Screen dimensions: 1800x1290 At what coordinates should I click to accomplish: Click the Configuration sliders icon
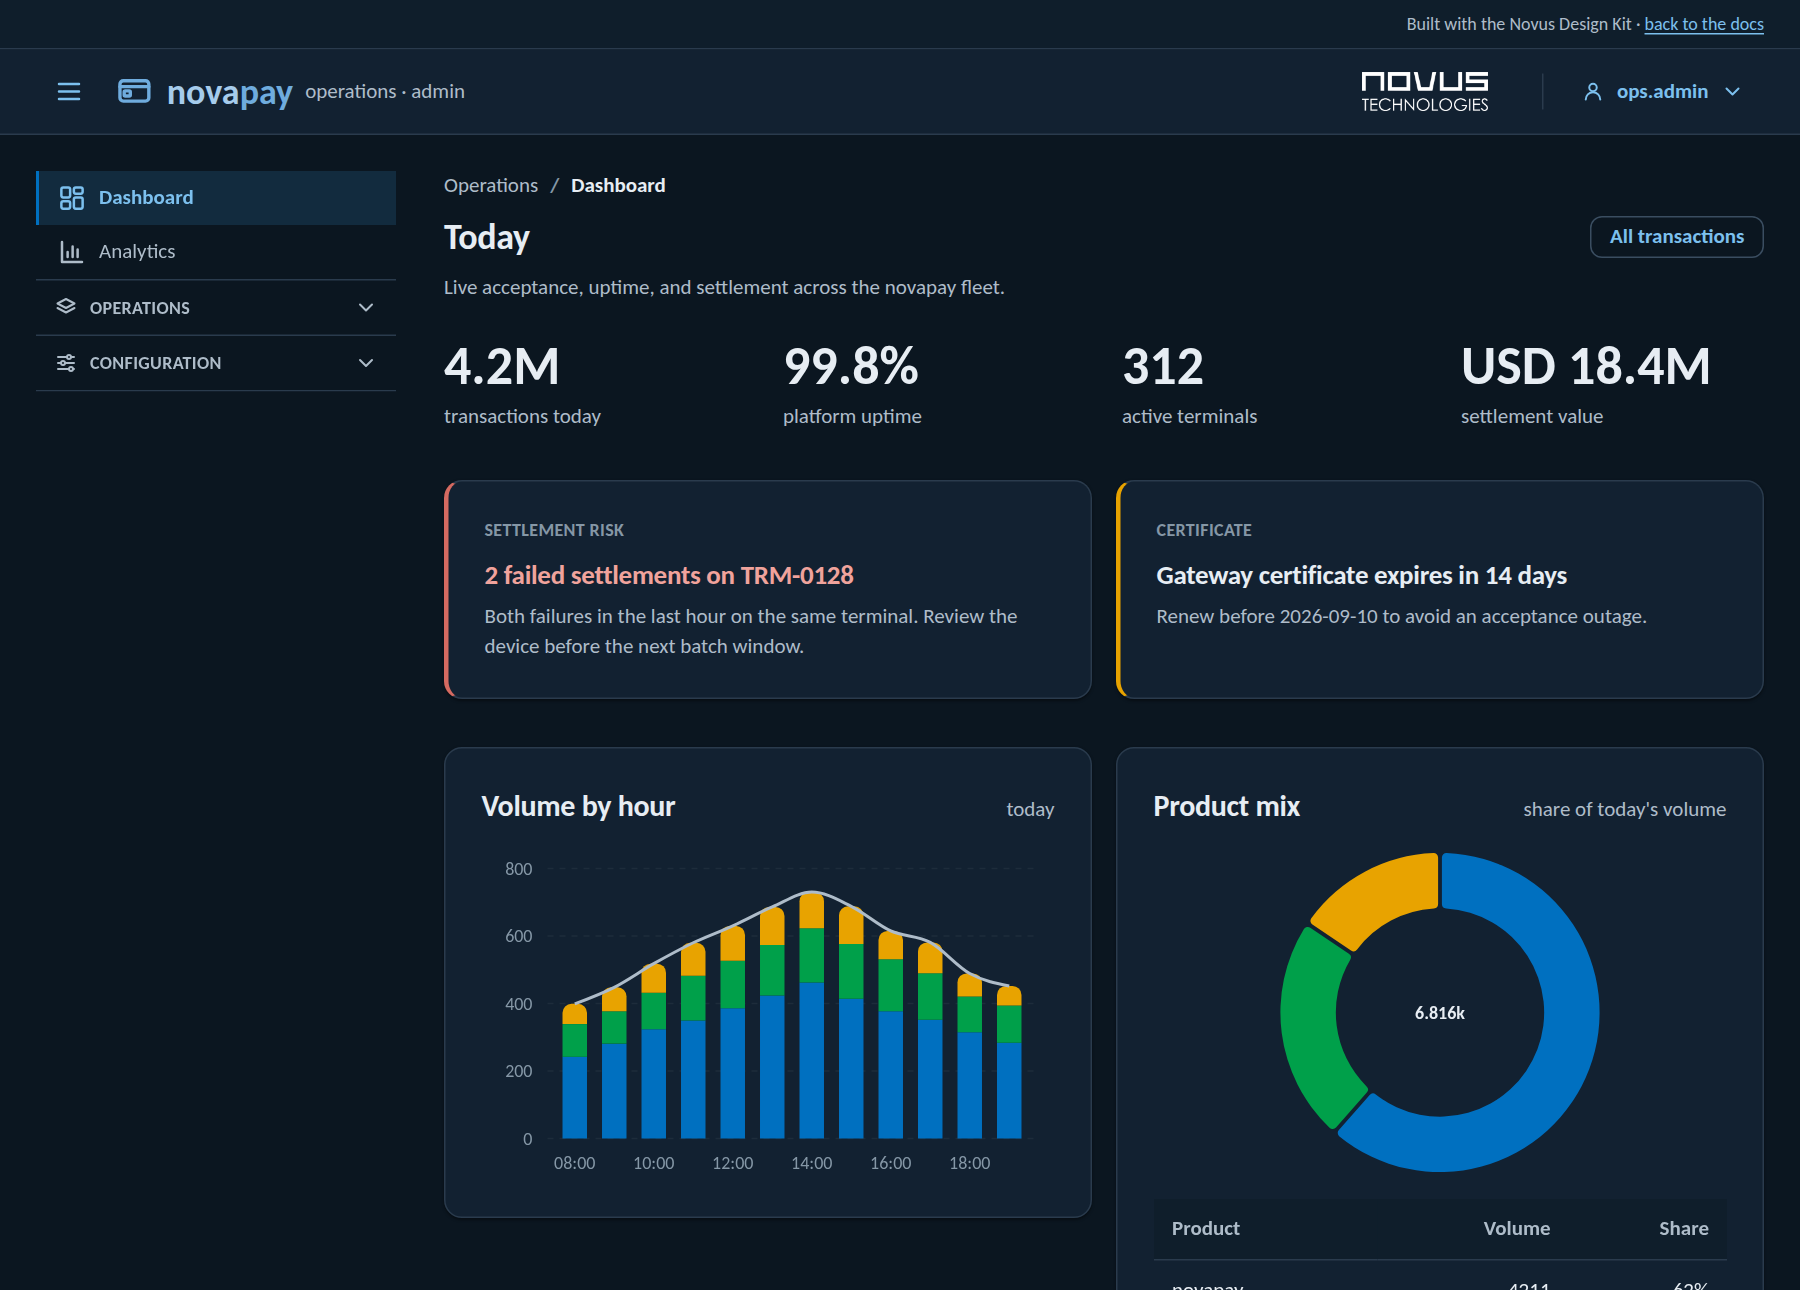point(66,362)
